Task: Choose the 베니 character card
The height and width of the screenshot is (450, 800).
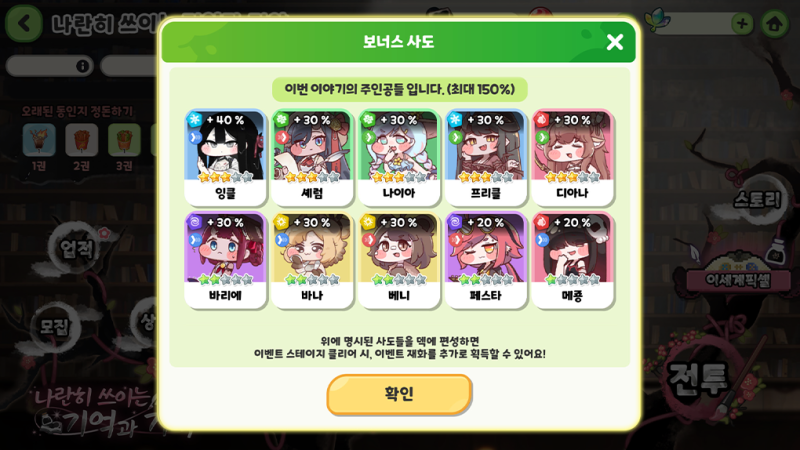Action: click(x=399, y=260)
